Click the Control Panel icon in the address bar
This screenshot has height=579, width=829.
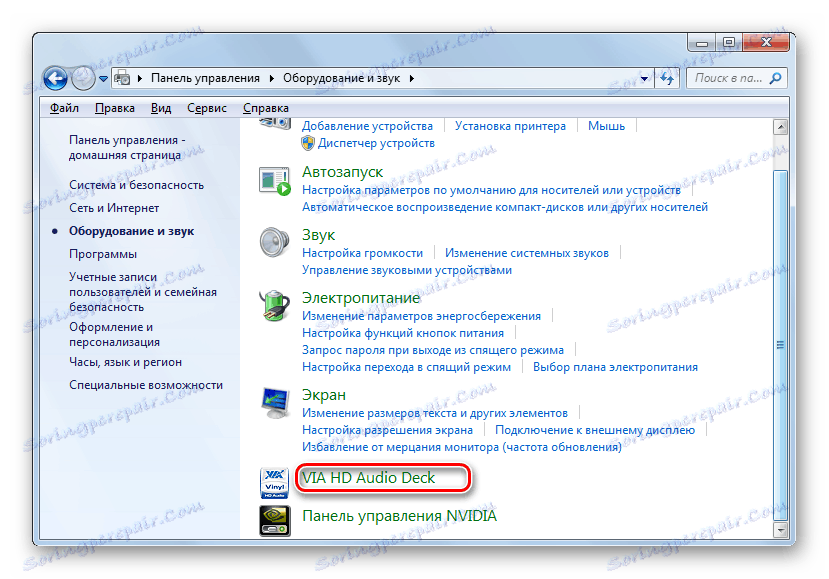(122, 78)
